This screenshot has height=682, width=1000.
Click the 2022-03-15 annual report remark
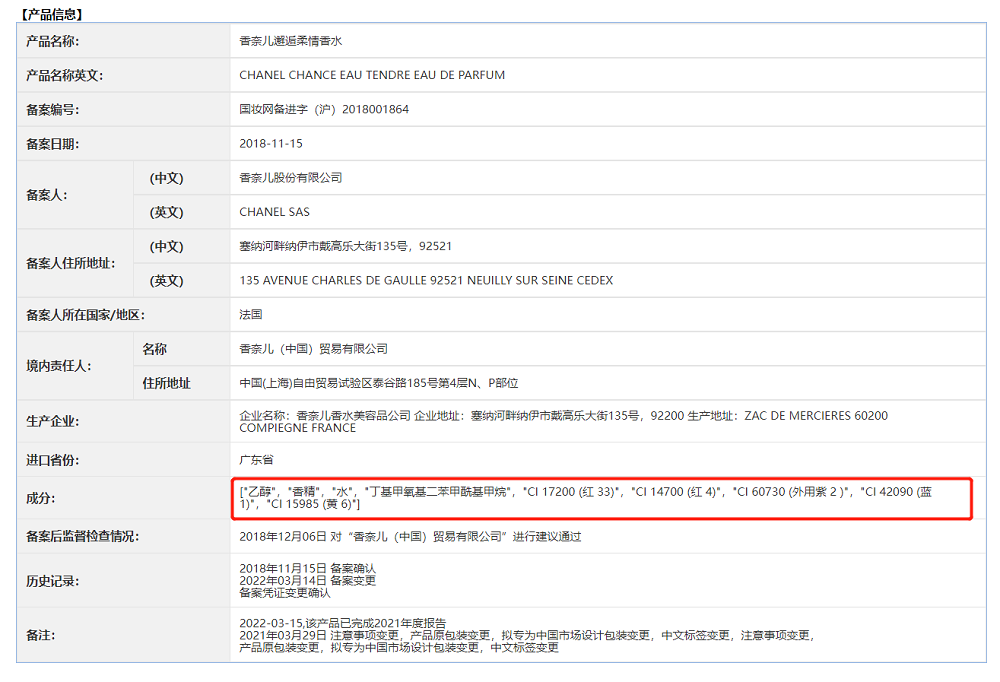click(x=343, y=622)
